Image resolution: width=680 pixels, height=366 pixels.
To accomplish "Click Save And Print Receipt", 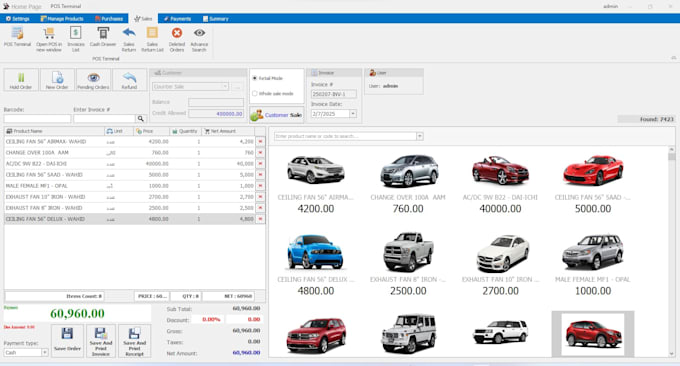I will (x=134, y=340).
